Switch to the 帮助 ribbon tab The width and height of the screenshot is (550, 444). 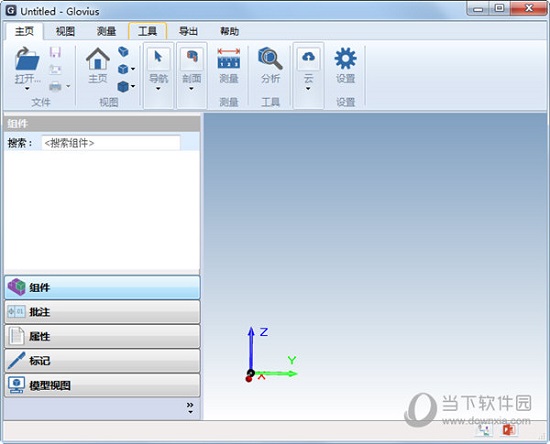[229, 31]
